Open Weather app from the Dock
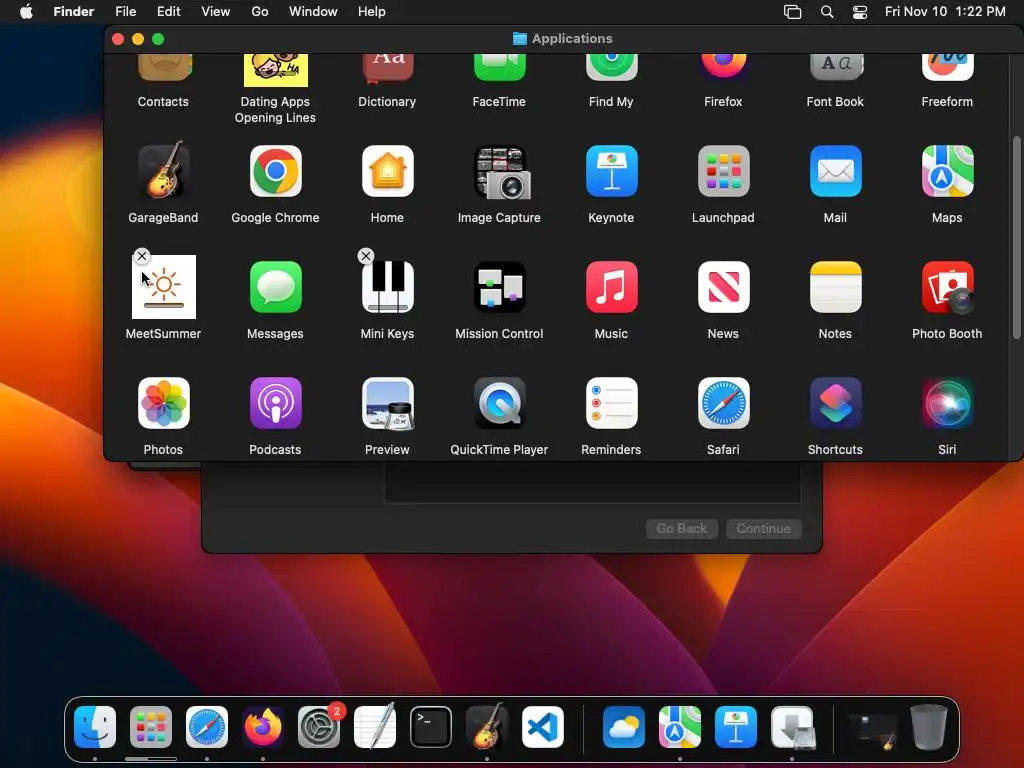The height and width of the screenshot is (768, 1024). (624, 727)
